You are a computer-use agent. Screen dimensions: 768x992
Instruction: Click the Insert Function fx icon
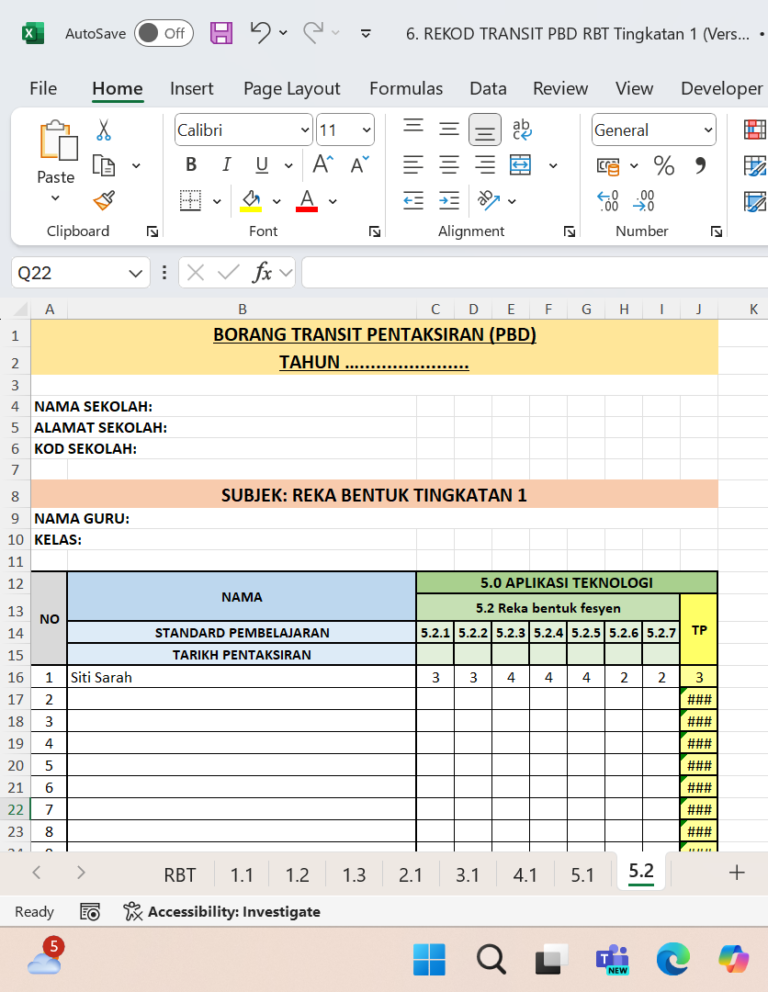click(x=262, y=273)
